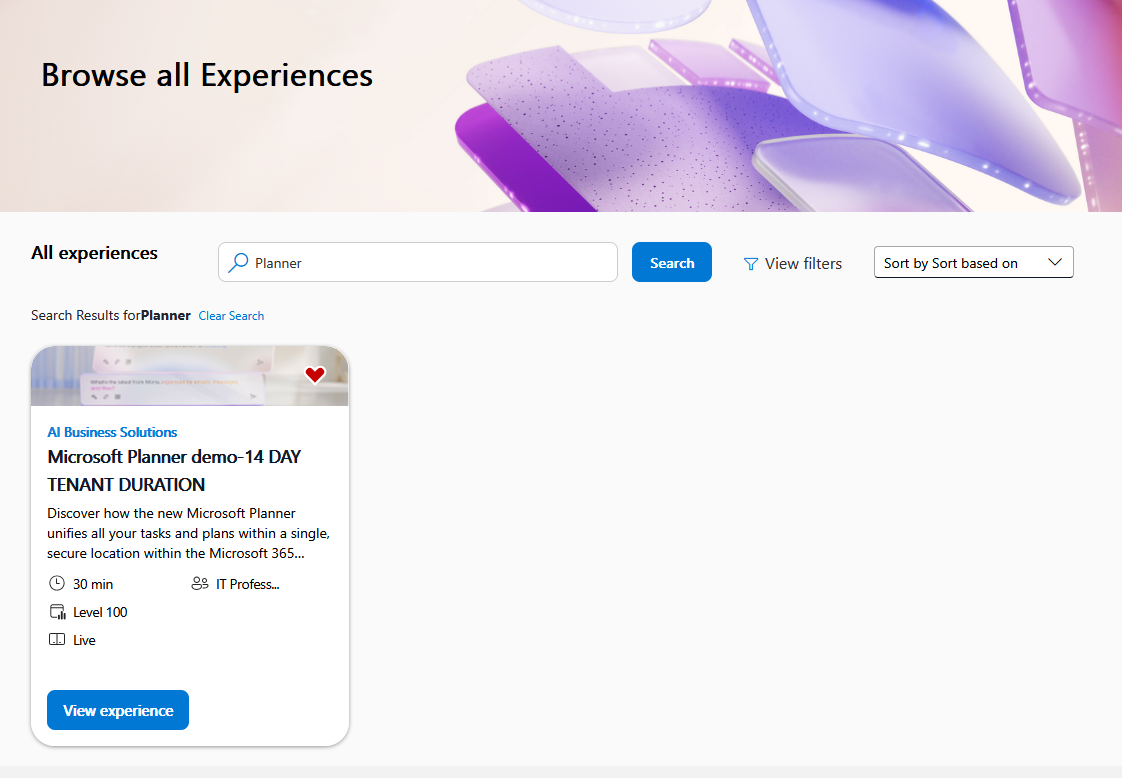
Task: Click the Microsoft Planner demo card title
Action: pos(174,470)
